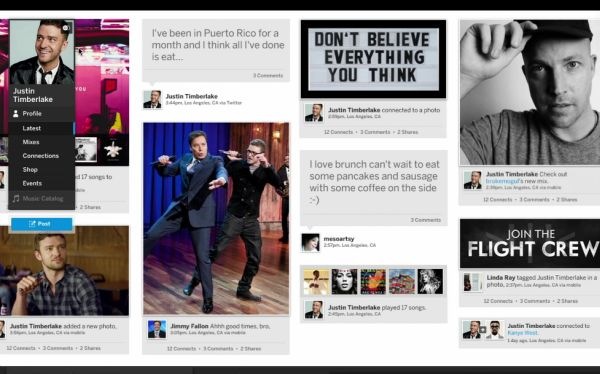Click Jimmy Fallon's avatar icon

157,329
